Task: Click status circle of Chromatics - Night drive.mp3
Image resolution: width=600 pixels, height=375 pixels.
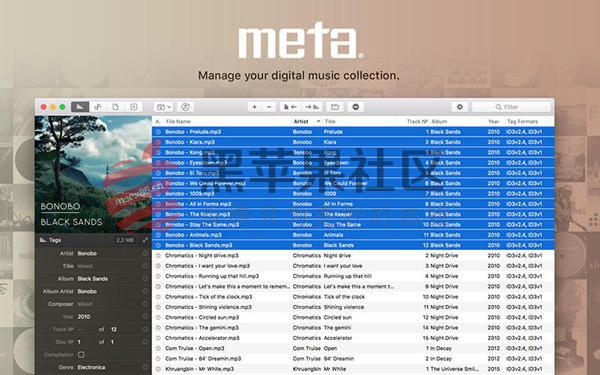Action: coord(158,256)
